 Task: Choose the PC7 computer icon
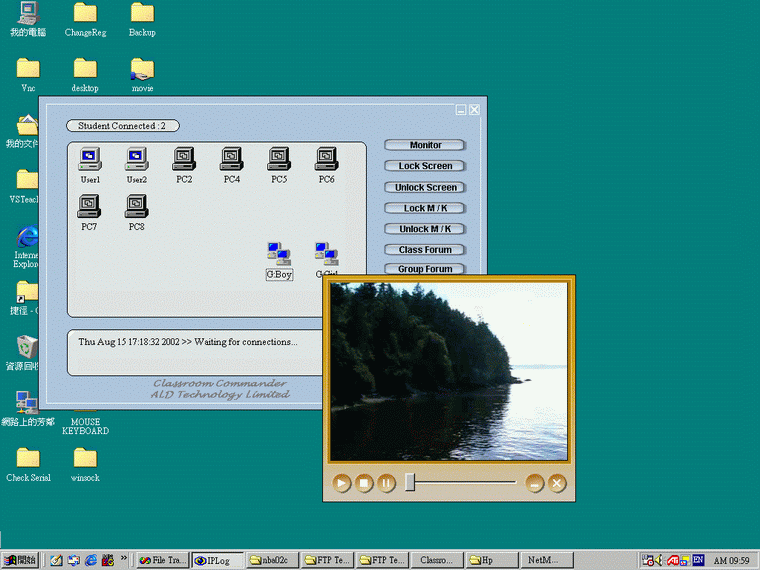tap(89, 206)
